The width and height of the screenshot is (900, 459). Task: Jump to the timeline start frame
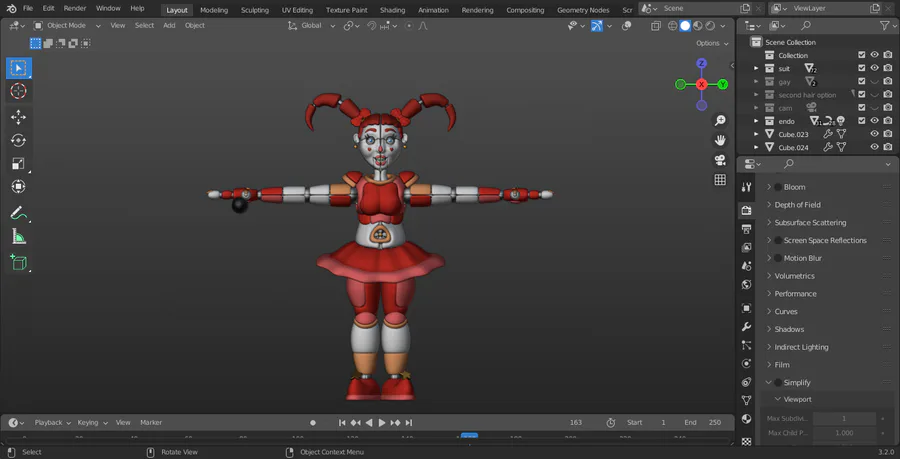click(342, 423)
